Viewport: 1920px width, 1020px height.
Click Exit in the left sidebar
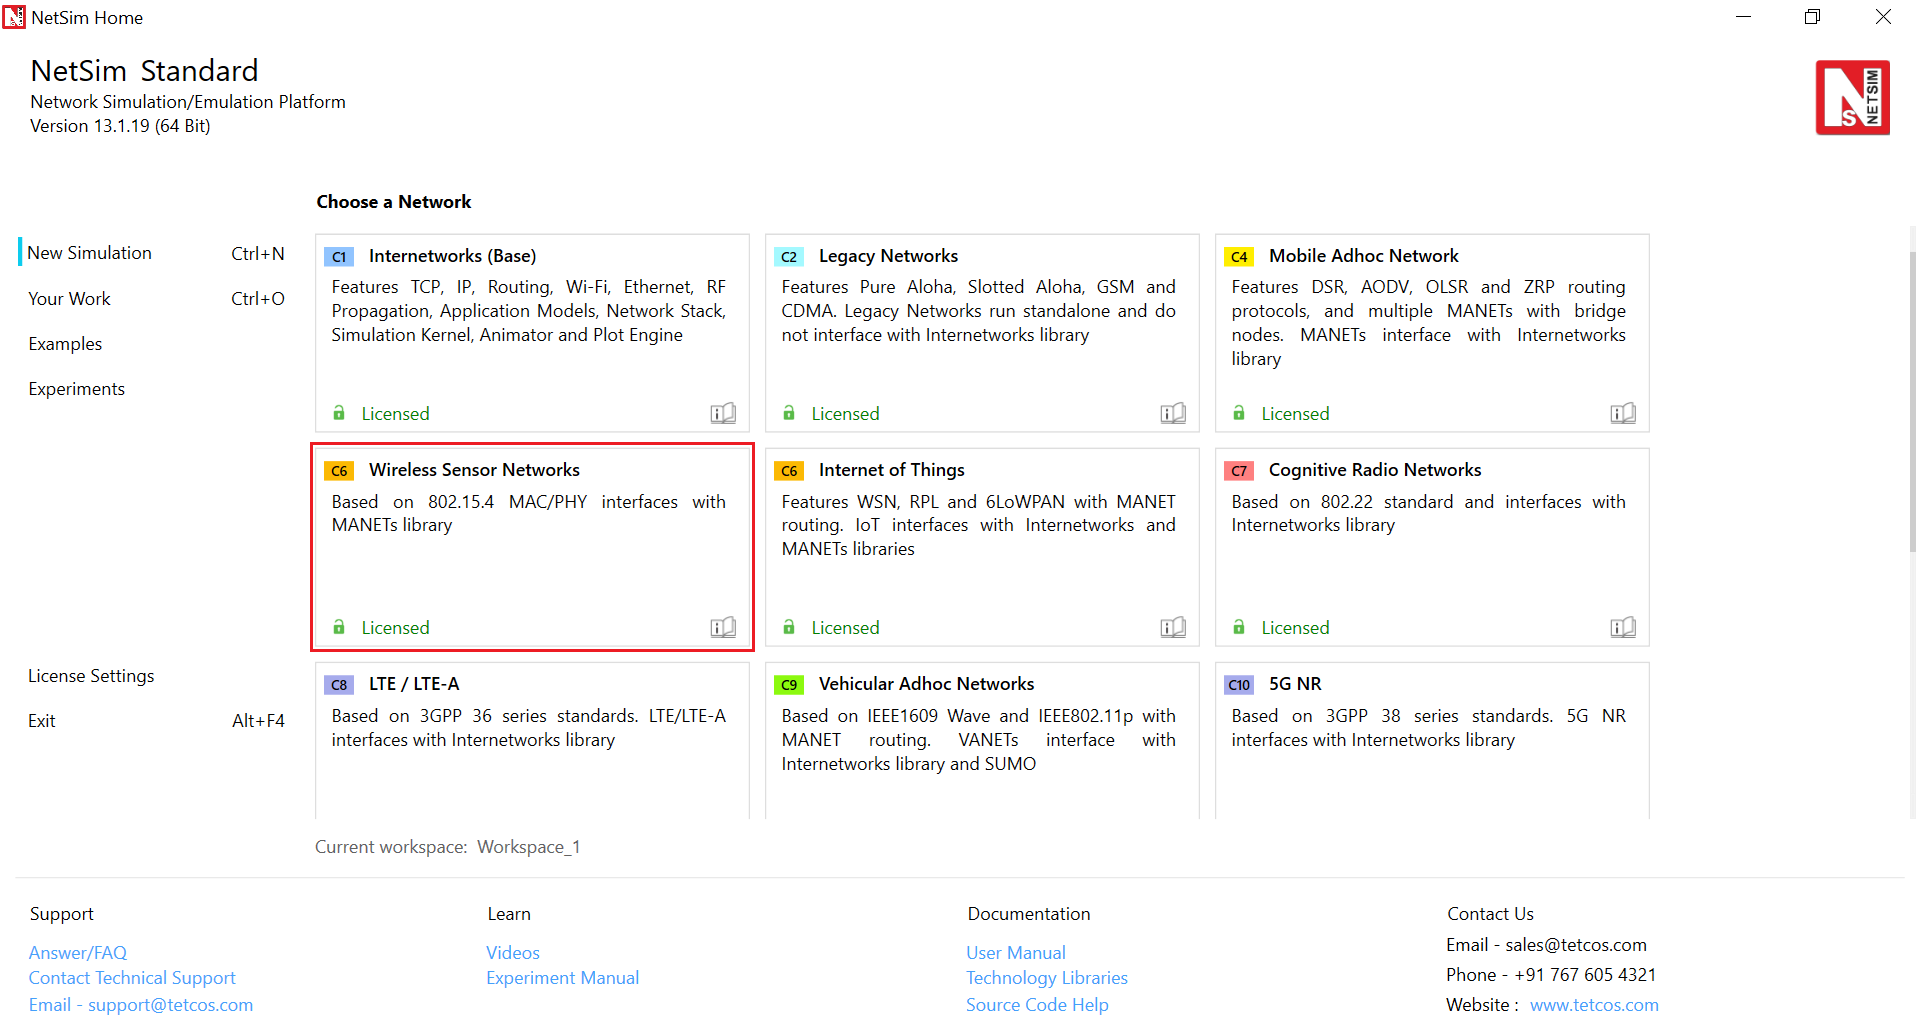click(x=42, y=721)
